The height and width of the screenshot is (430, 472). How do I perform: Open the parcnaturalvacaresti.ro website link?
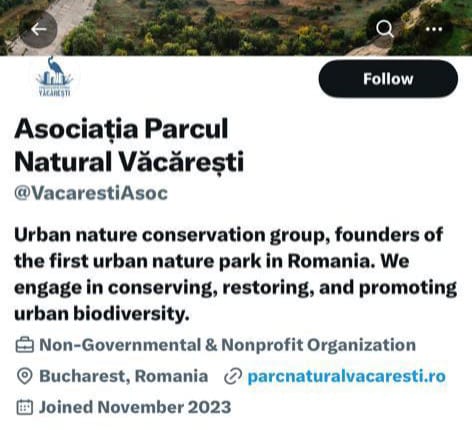(347, 376)
